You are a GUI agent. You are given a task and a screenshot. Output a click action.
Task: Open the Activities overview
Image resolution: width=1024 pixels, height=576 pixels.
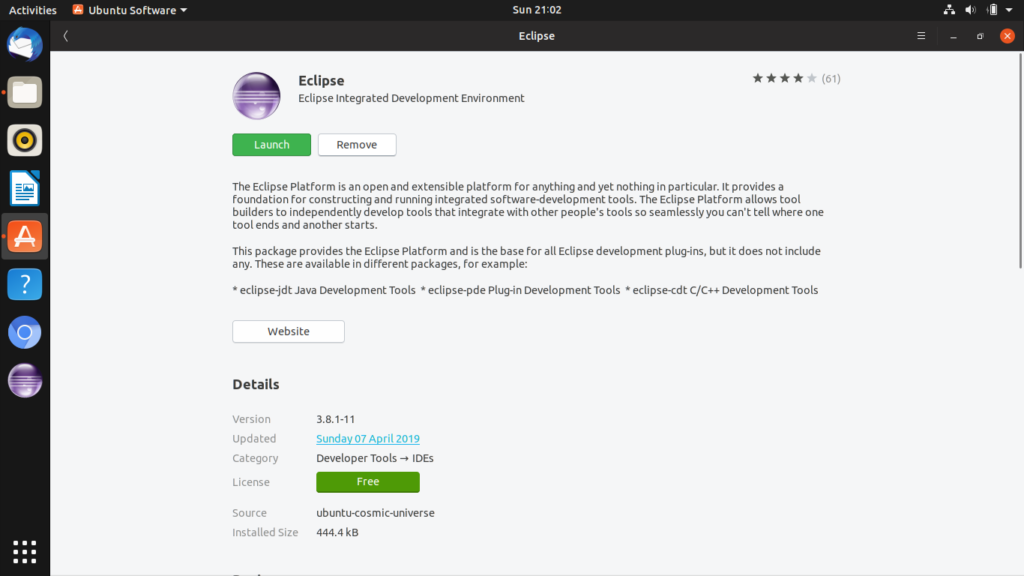(x=33, y=10)
